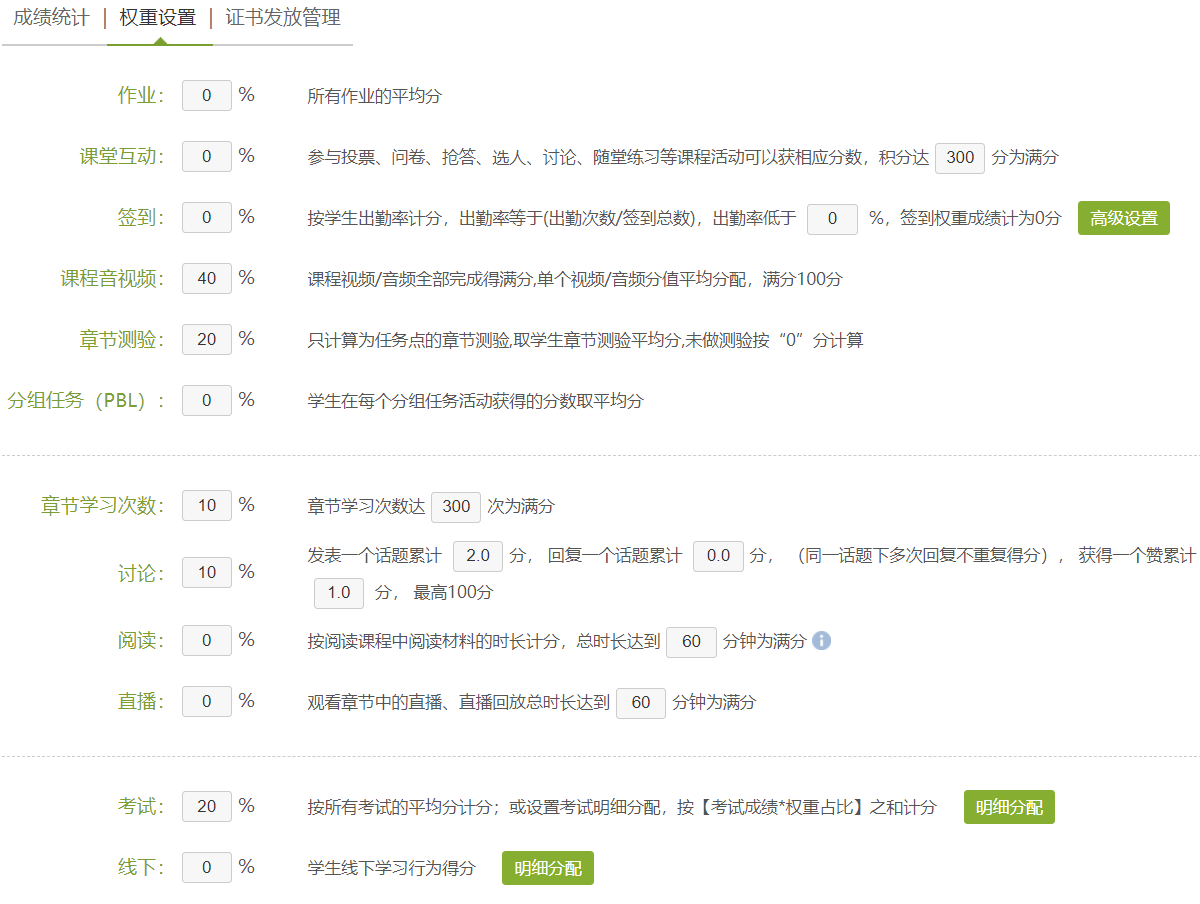Edit the 签到 weight percentage field

pyautogui.click(x=207, y=218)
